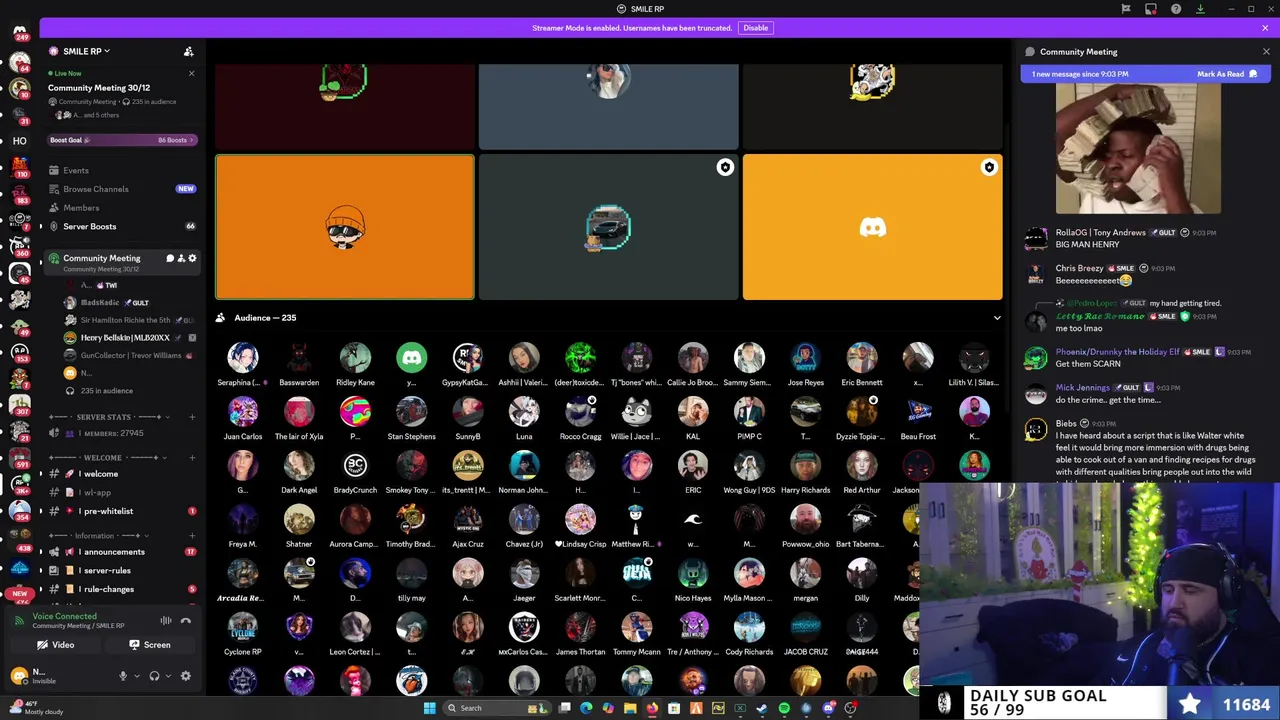
Task: Toggle microphone mute in user panel
Action: 123,676
